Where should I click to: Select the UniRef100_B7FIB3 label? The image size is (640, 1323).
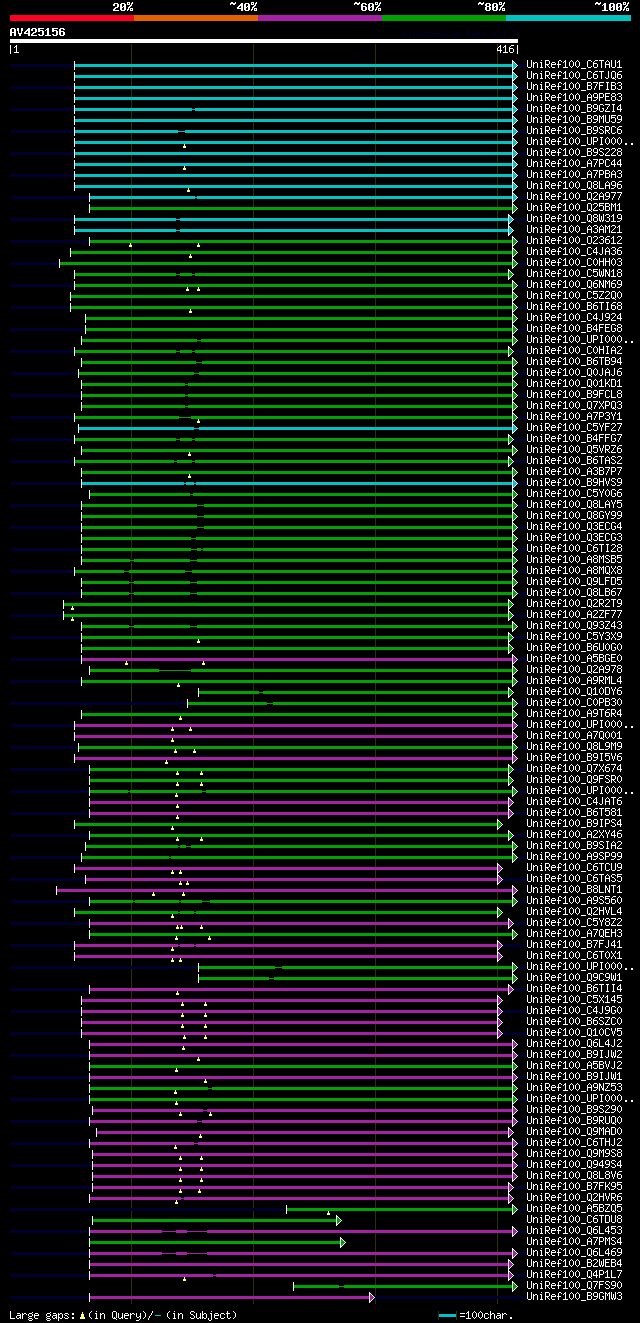click(574, 86)
